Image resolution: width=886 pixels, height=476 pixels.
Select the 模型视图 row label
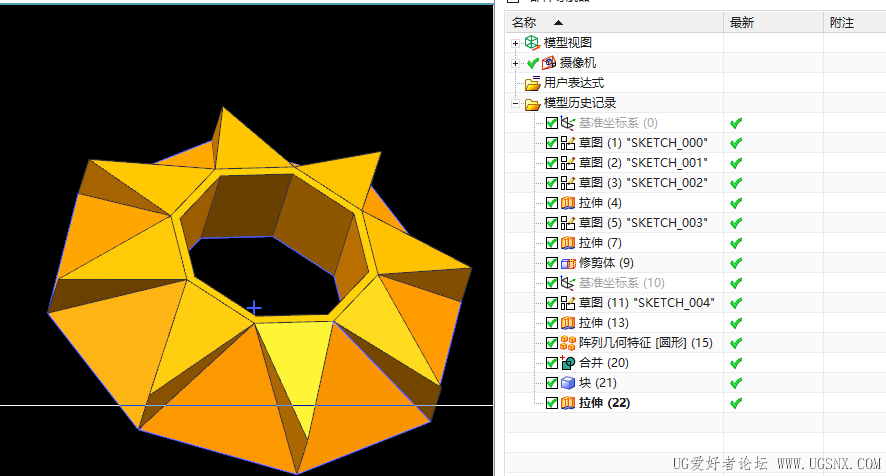click(568, 42)
